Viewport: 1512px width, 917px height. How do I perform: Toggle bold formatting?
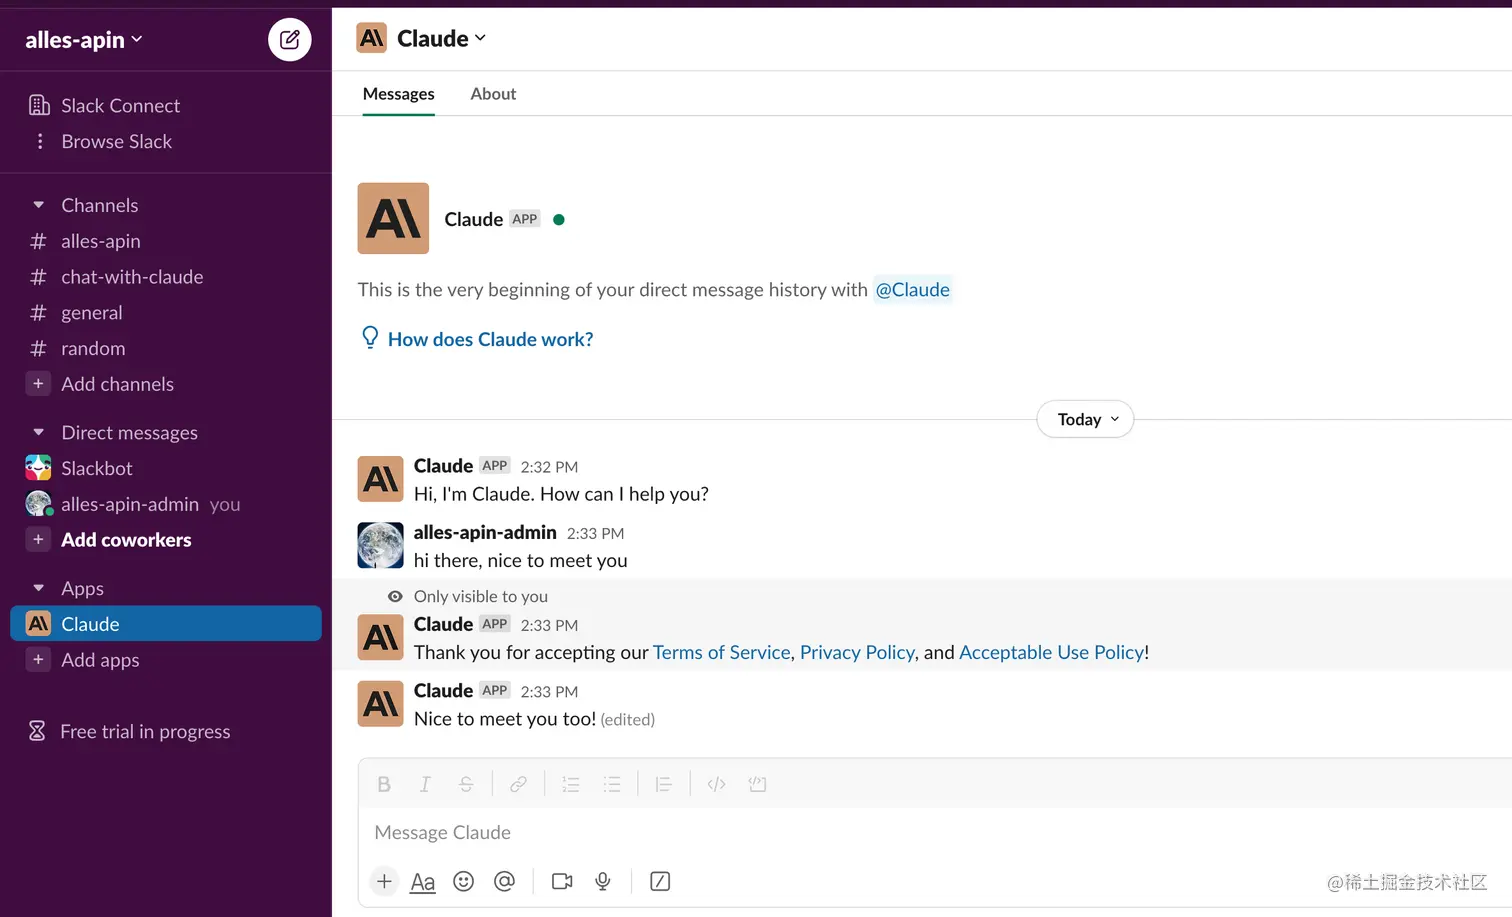[x=384, y=785]
